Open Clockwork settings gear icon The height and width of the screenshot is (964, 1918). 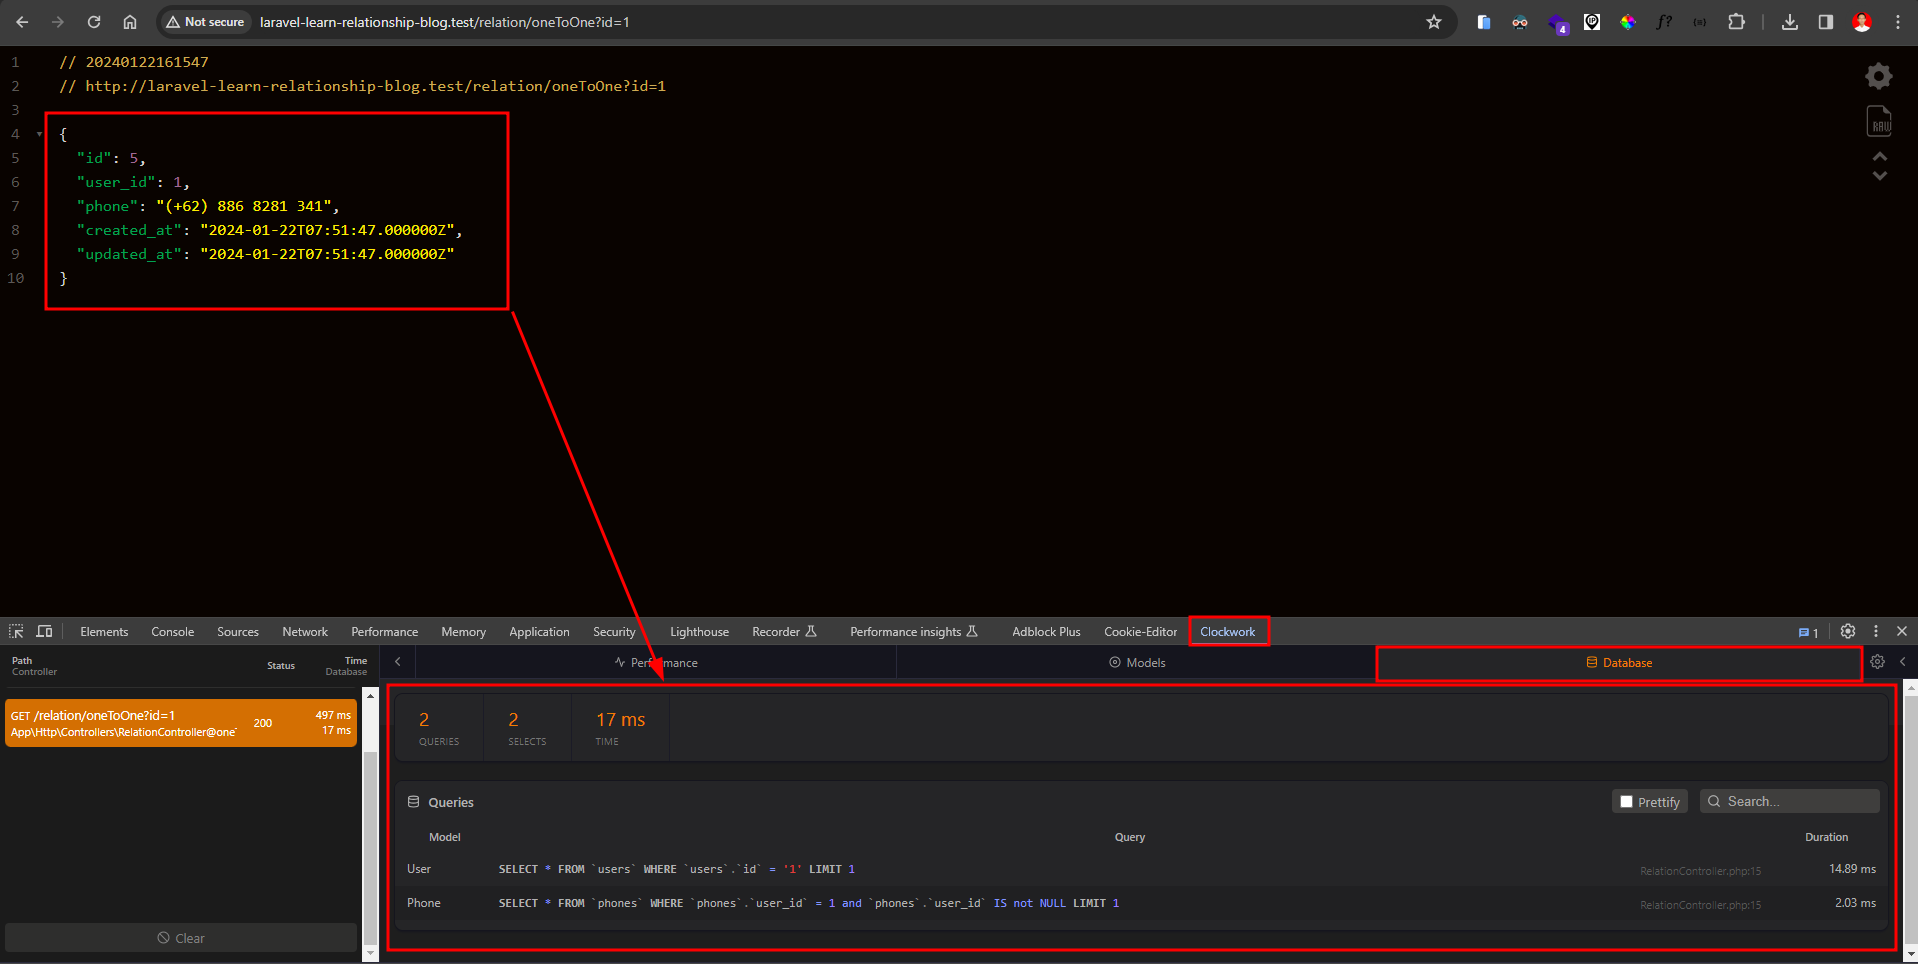tap(1877, 662)
